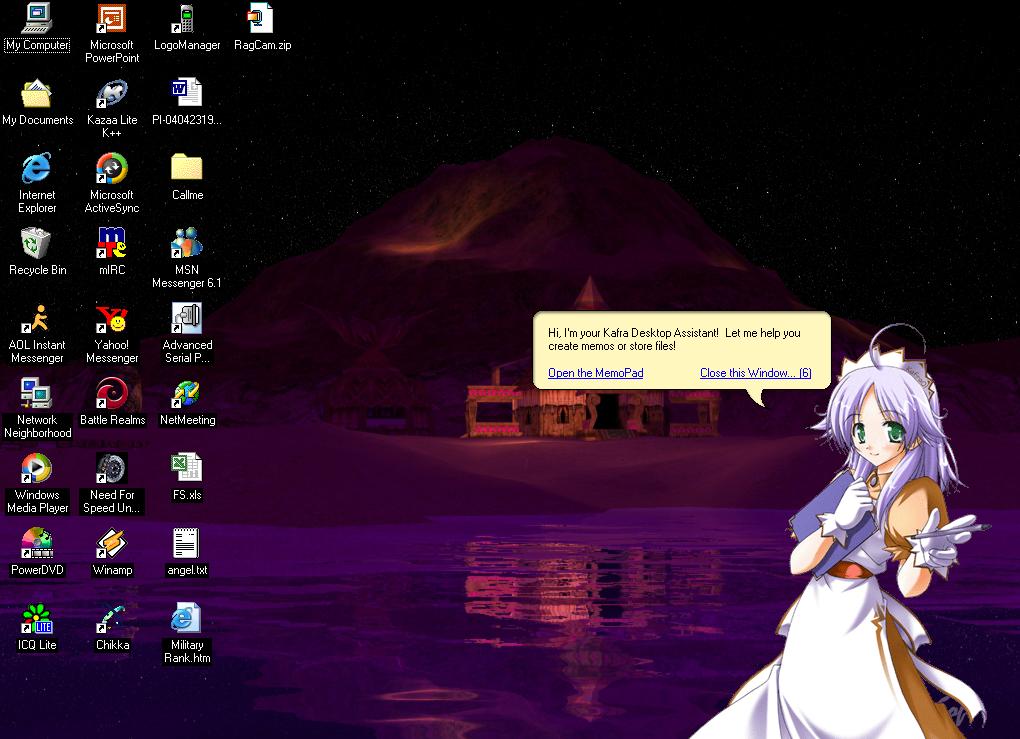Open the Microsoft PowerPoint shortcut
Viewport: 1020px width, 739px height.
click(x=111, y=20)
